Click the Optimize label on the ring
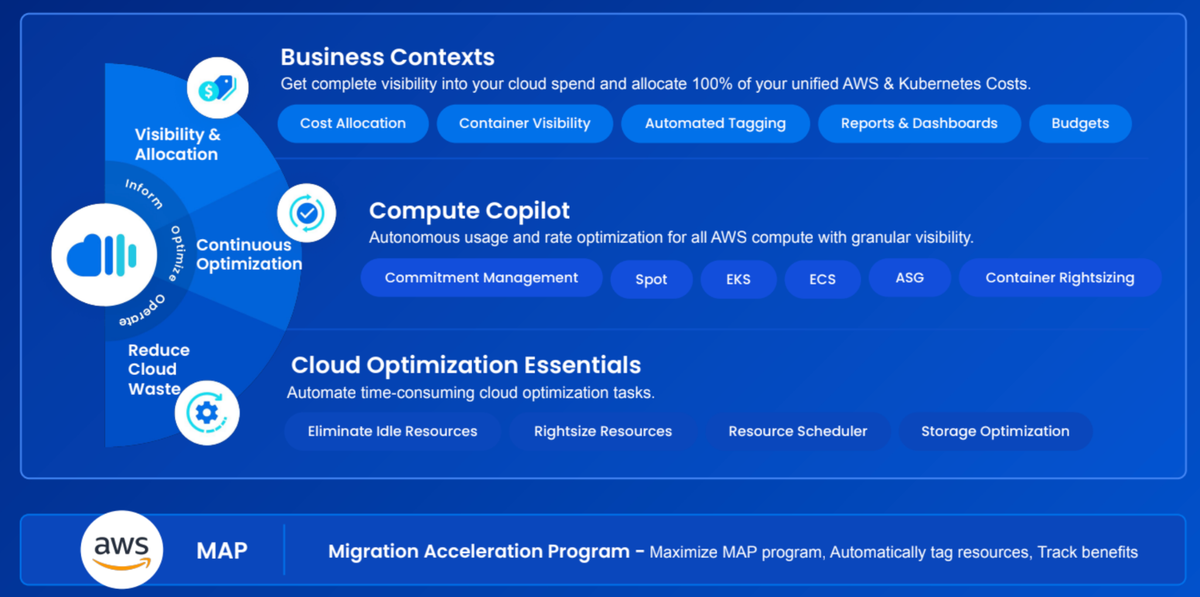 177,252
